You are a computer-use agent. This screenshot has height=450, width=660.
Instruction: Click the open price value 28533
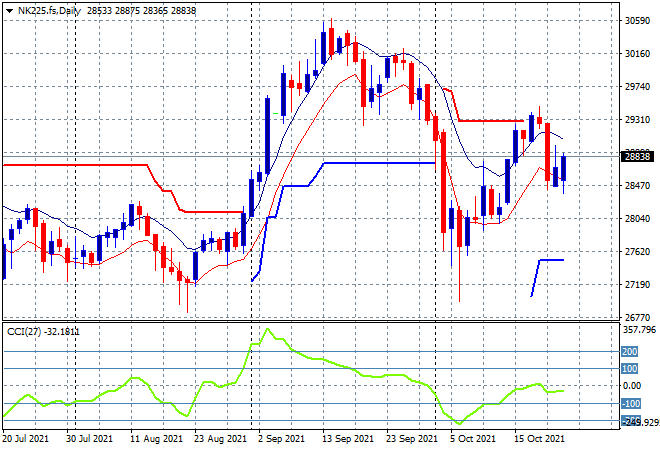(x=100, y=11)
